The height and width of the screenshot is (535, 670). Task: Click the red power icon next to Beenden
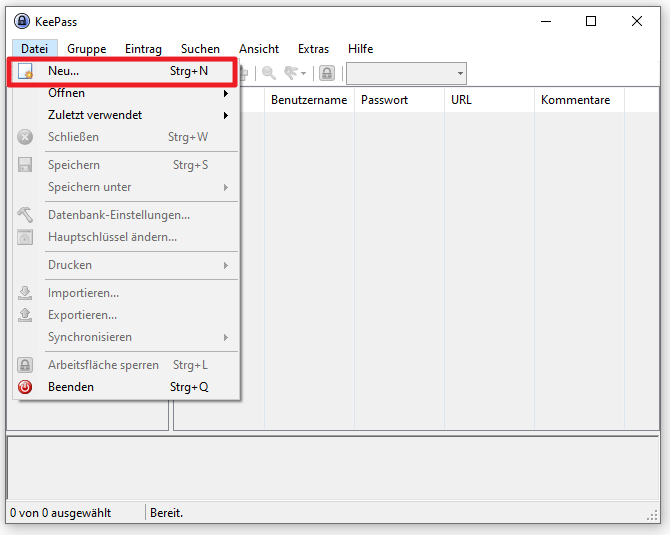[25, 387]
